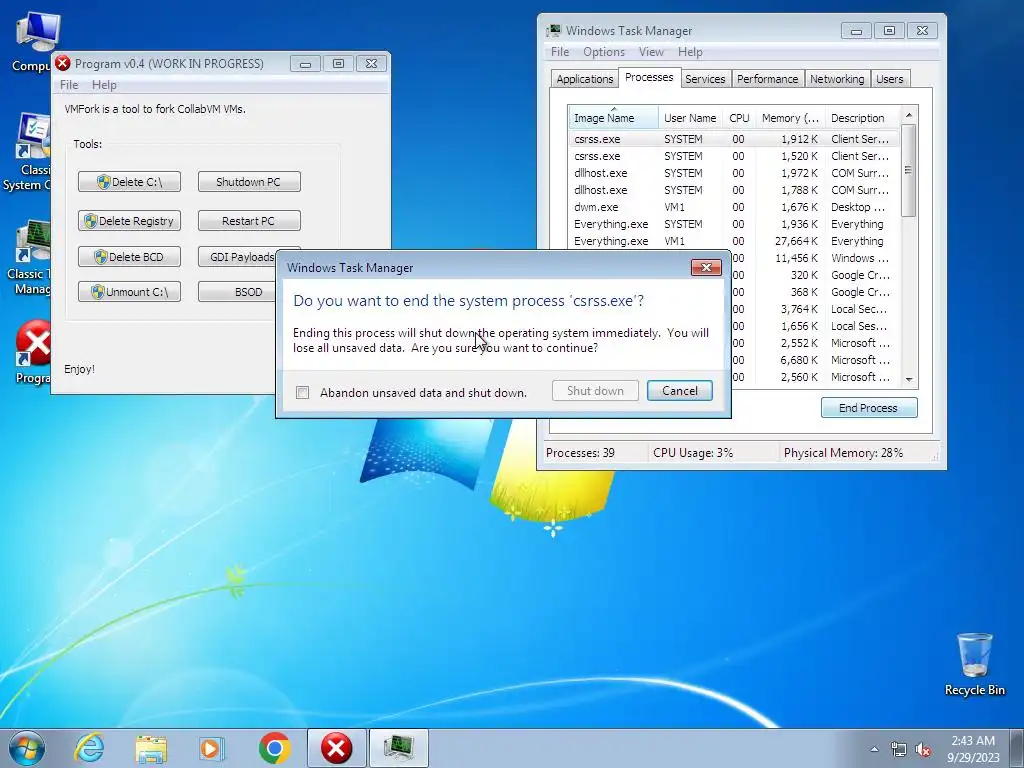Select the dllhost.exe row using 1,788 K
This screenshot has width=1024, height=768.
tap(734, 190)
